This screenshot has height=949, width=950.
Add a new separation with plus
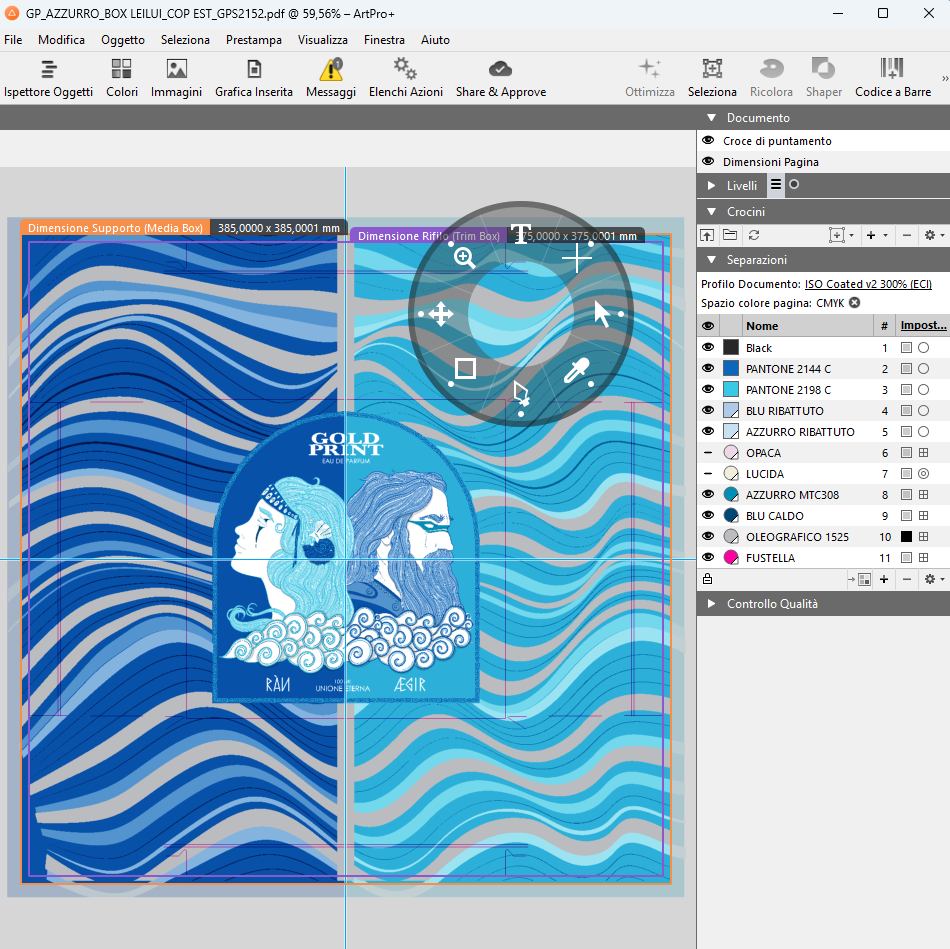pyautogui.click(x=884, y=579)
